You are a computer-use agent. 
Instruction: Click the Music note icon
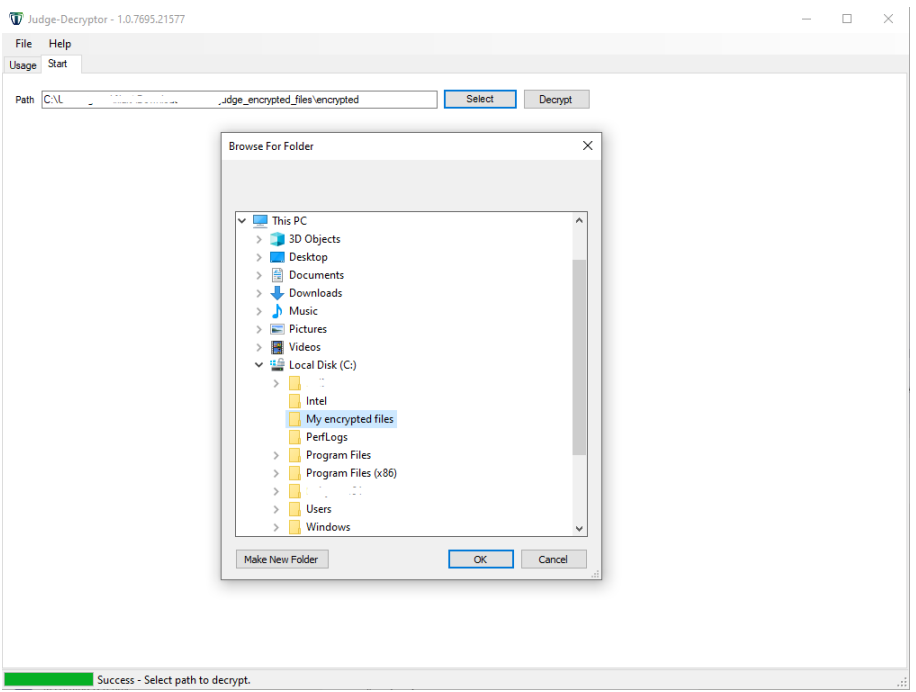tap(277, 311)
